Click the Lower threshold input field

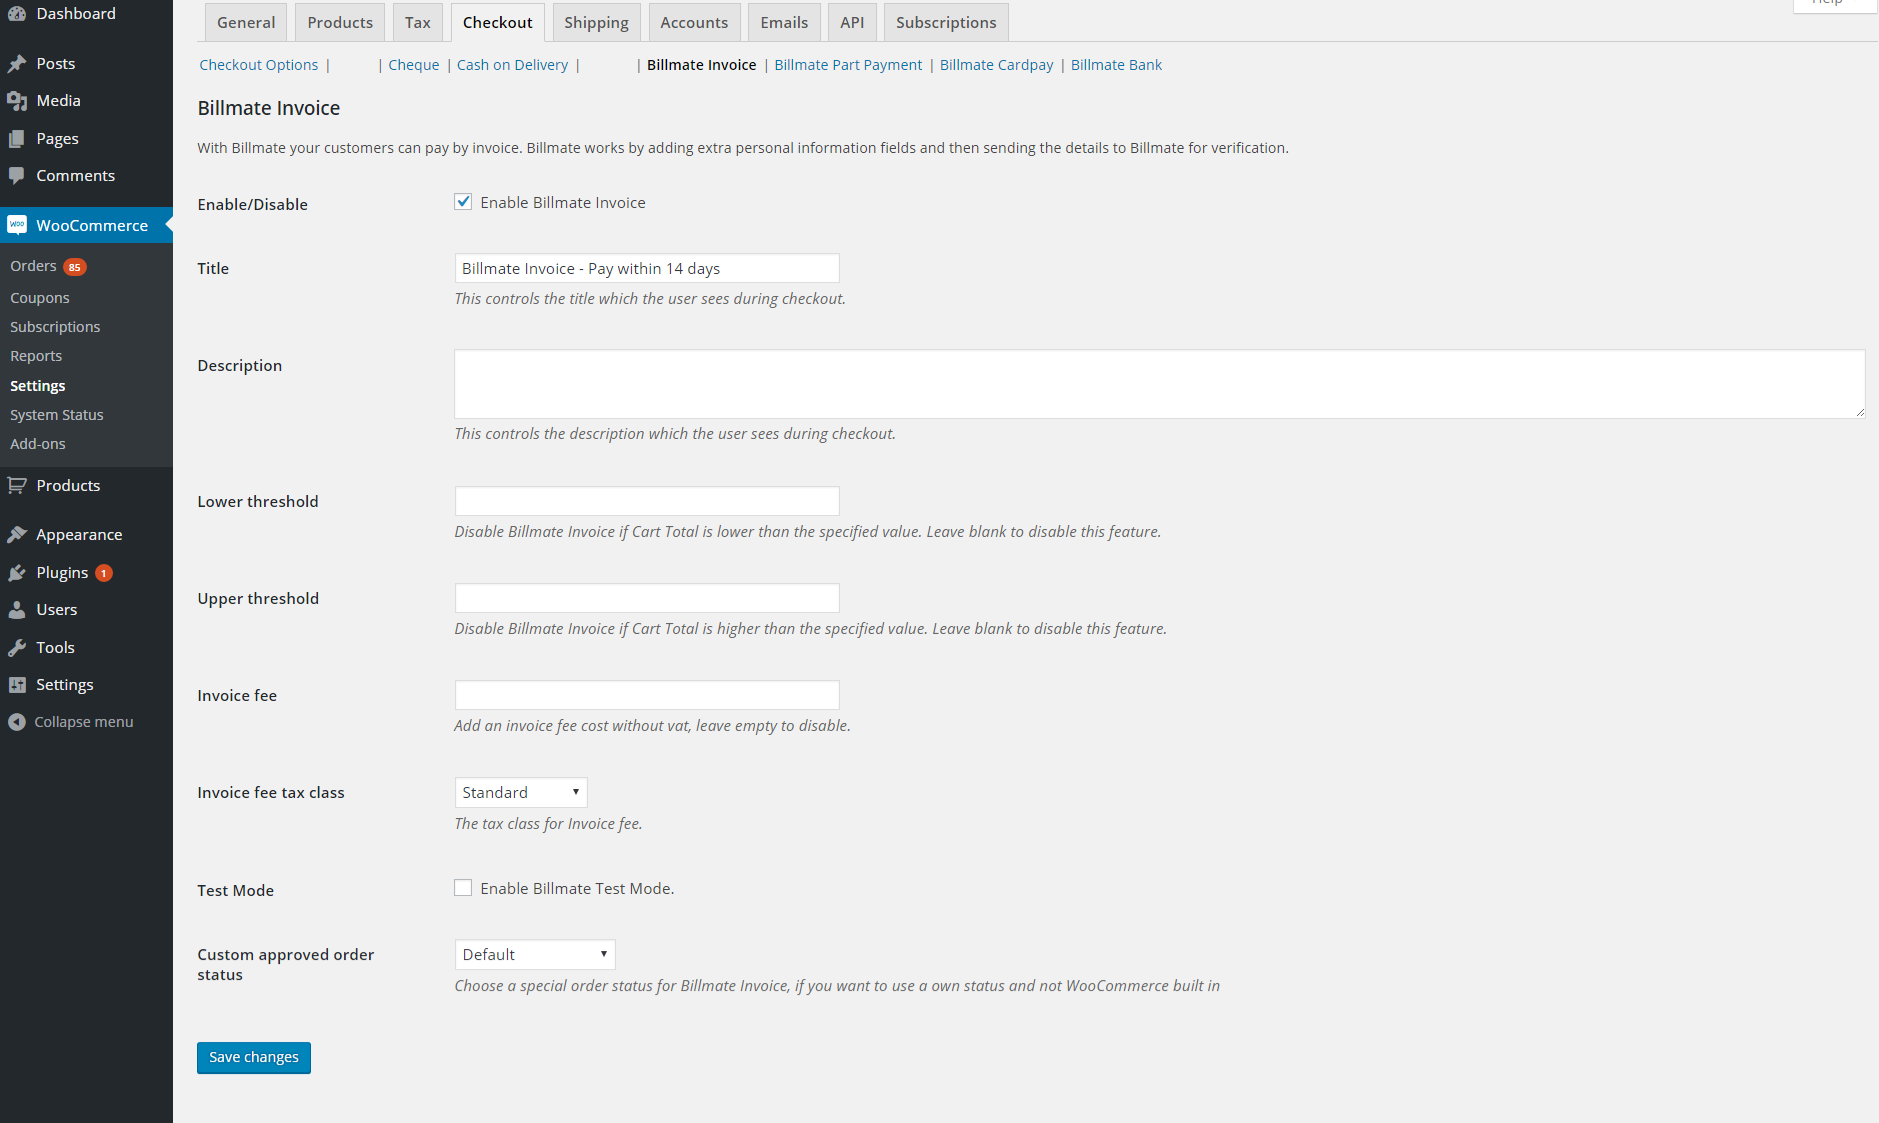[x=647, y=501]
